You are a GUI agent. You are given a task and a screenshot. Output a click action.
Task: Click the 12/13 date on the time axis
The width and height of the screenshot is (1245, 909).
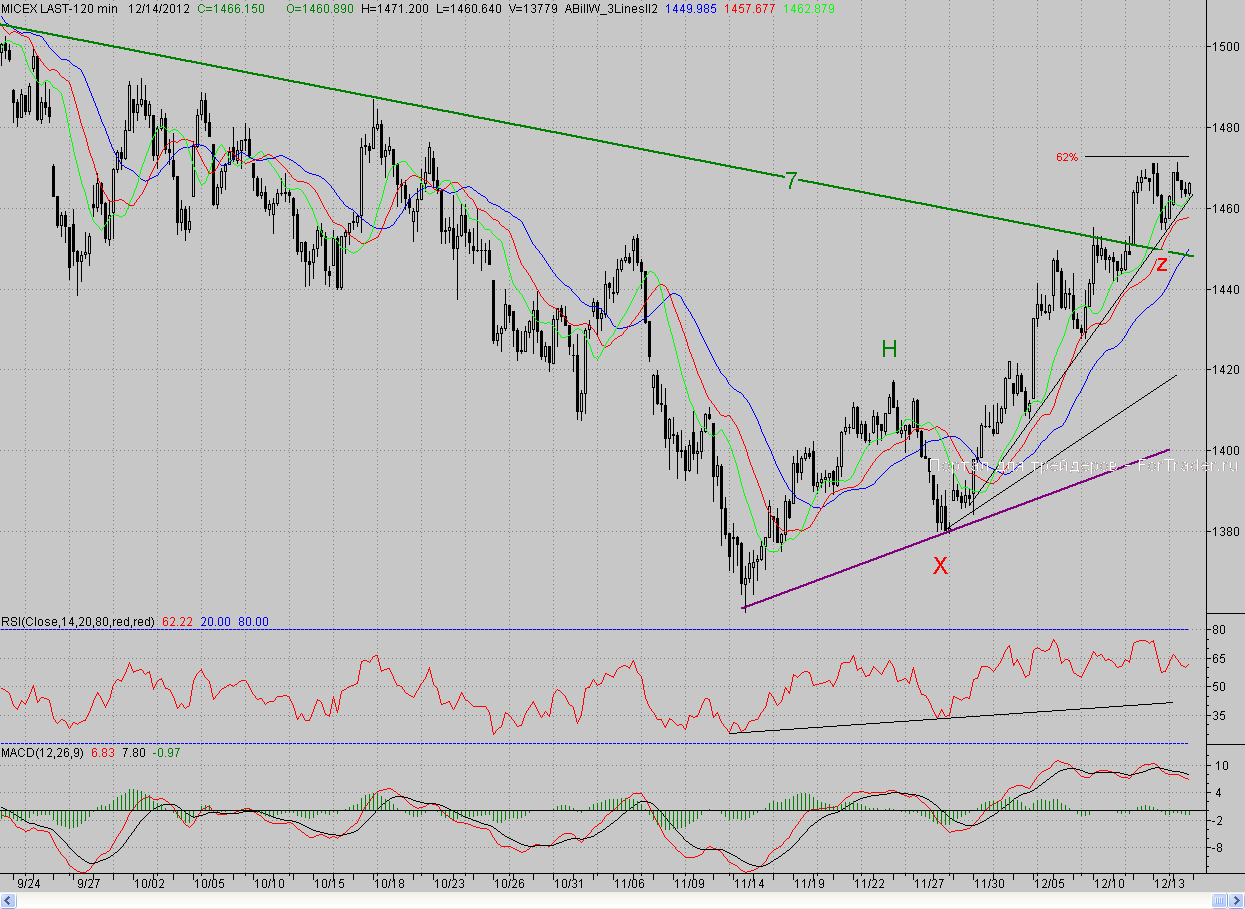tap(1170, 883)
